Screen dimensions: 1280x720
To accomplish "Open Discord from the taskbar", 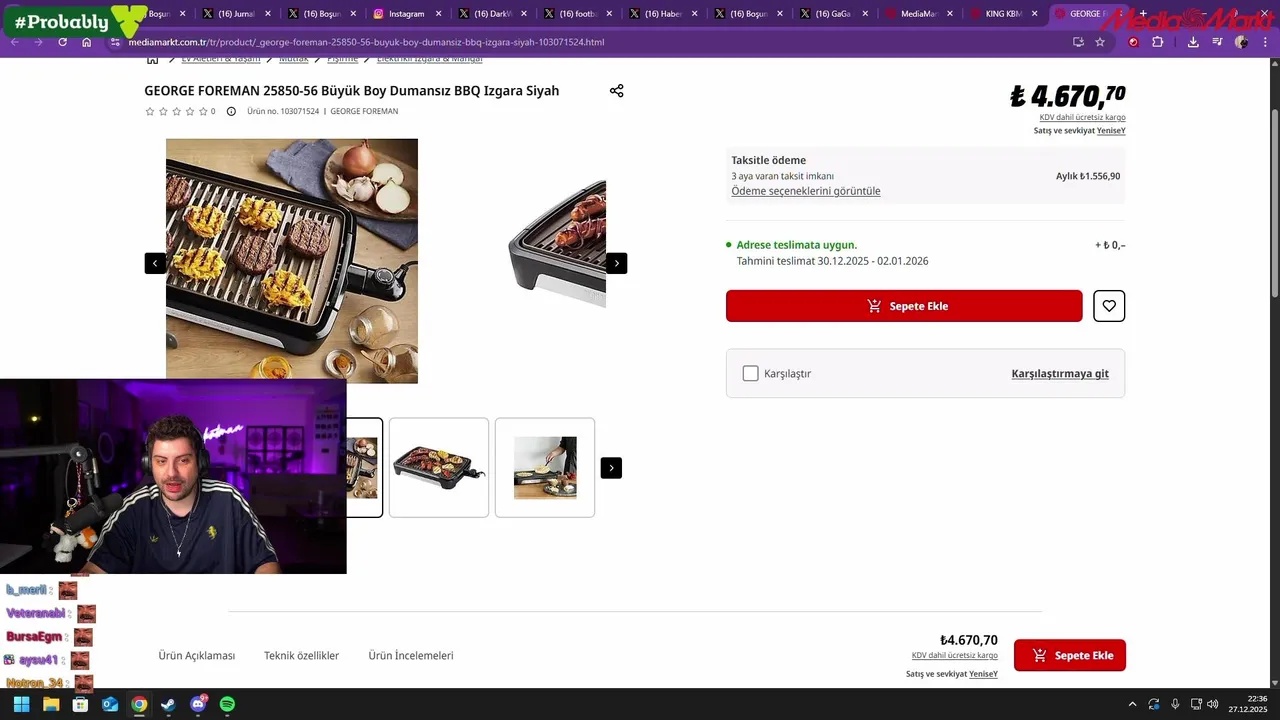I will 198,704.
